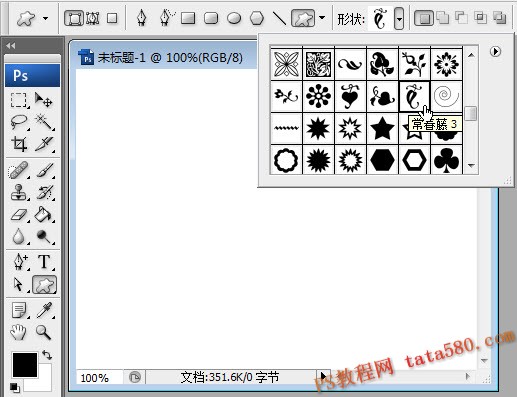Toggle the shape picker dropdown arrow
This screenshot has width=517, height=397.
[x=399, y=18]
